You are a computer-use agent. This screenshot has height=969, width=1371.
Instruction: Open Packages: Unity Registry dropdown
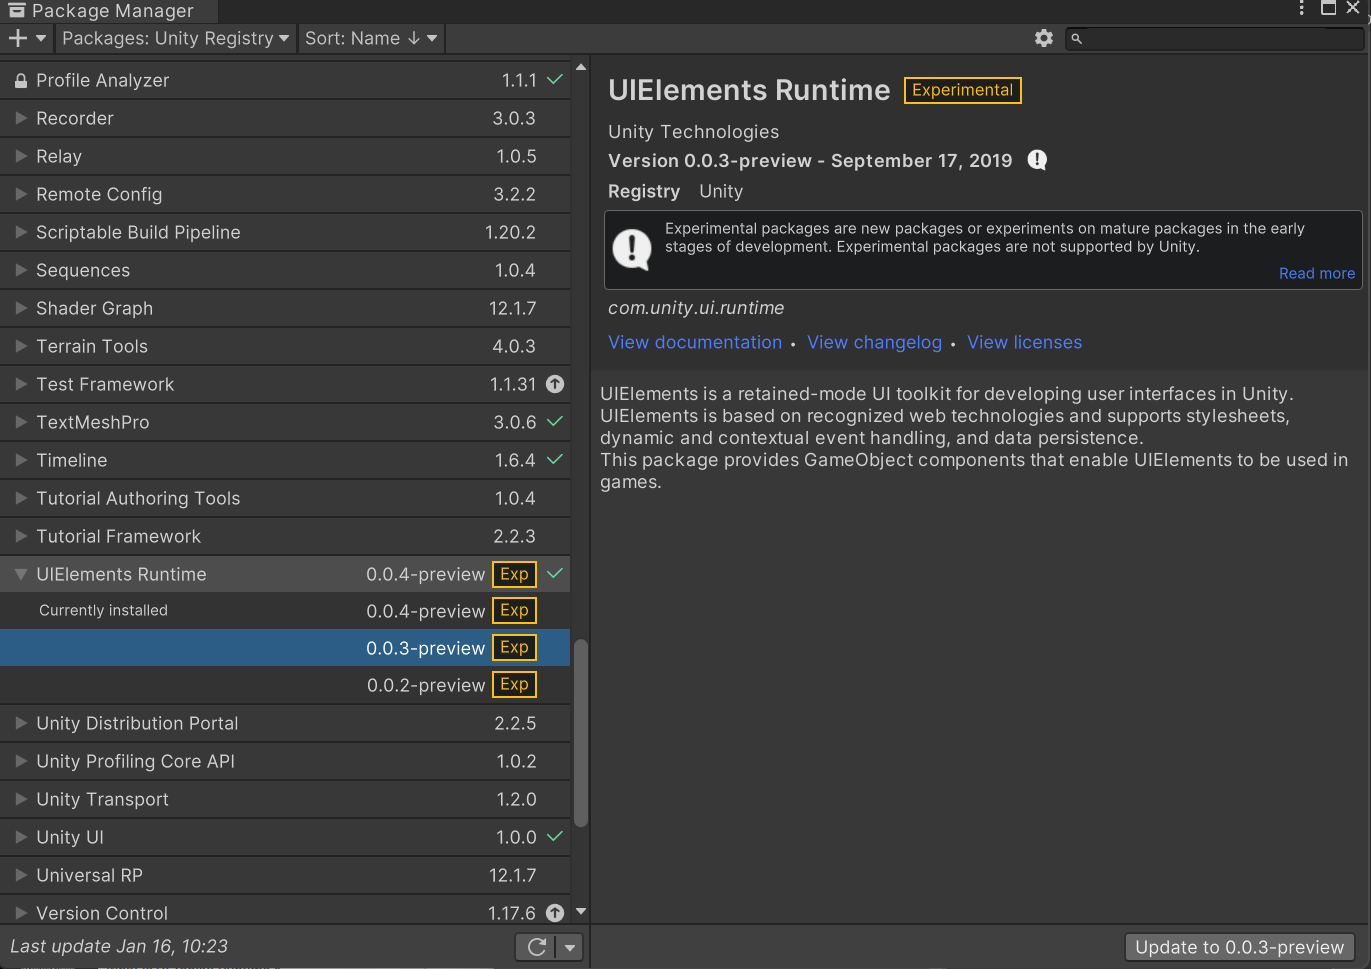(176, 38)
